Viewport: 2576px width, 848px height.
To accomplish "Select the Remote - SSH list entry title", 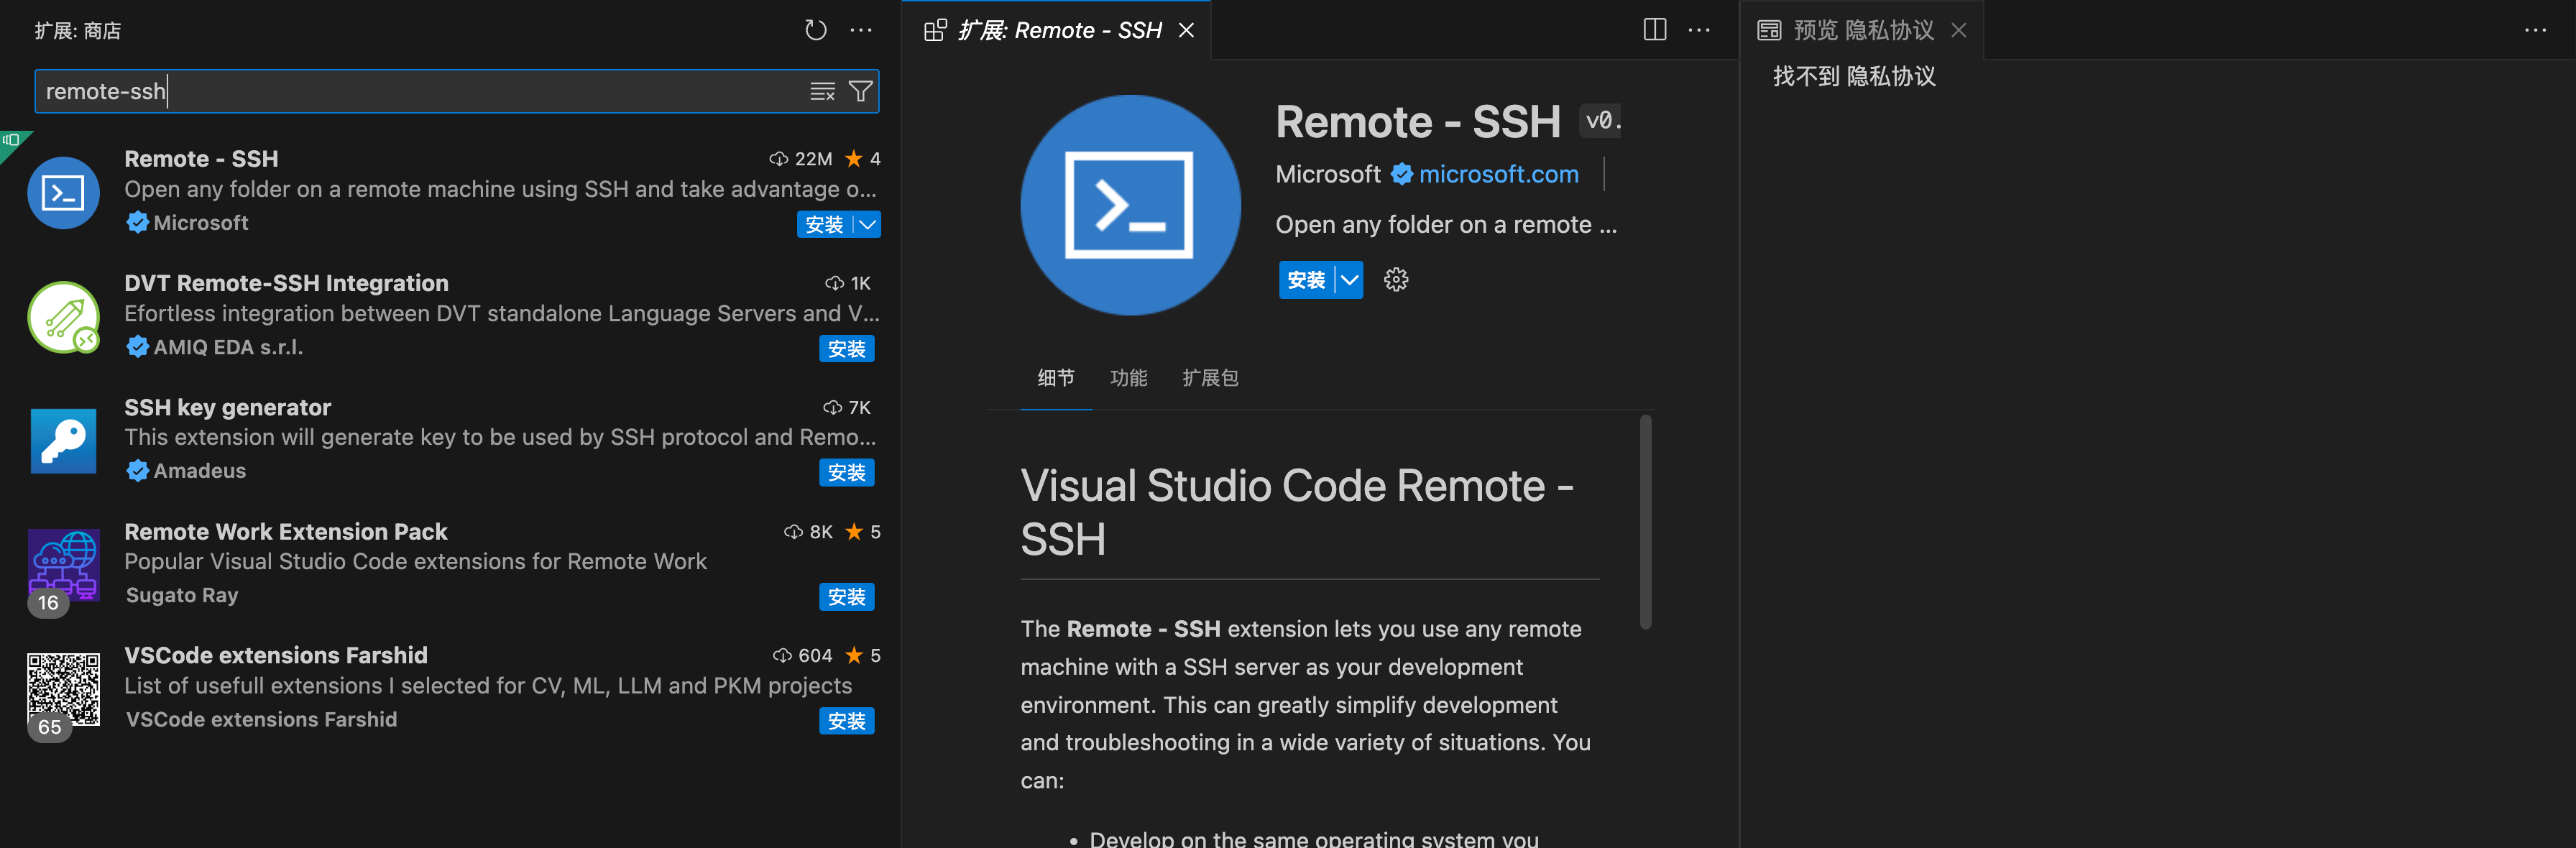I will 201,159.
